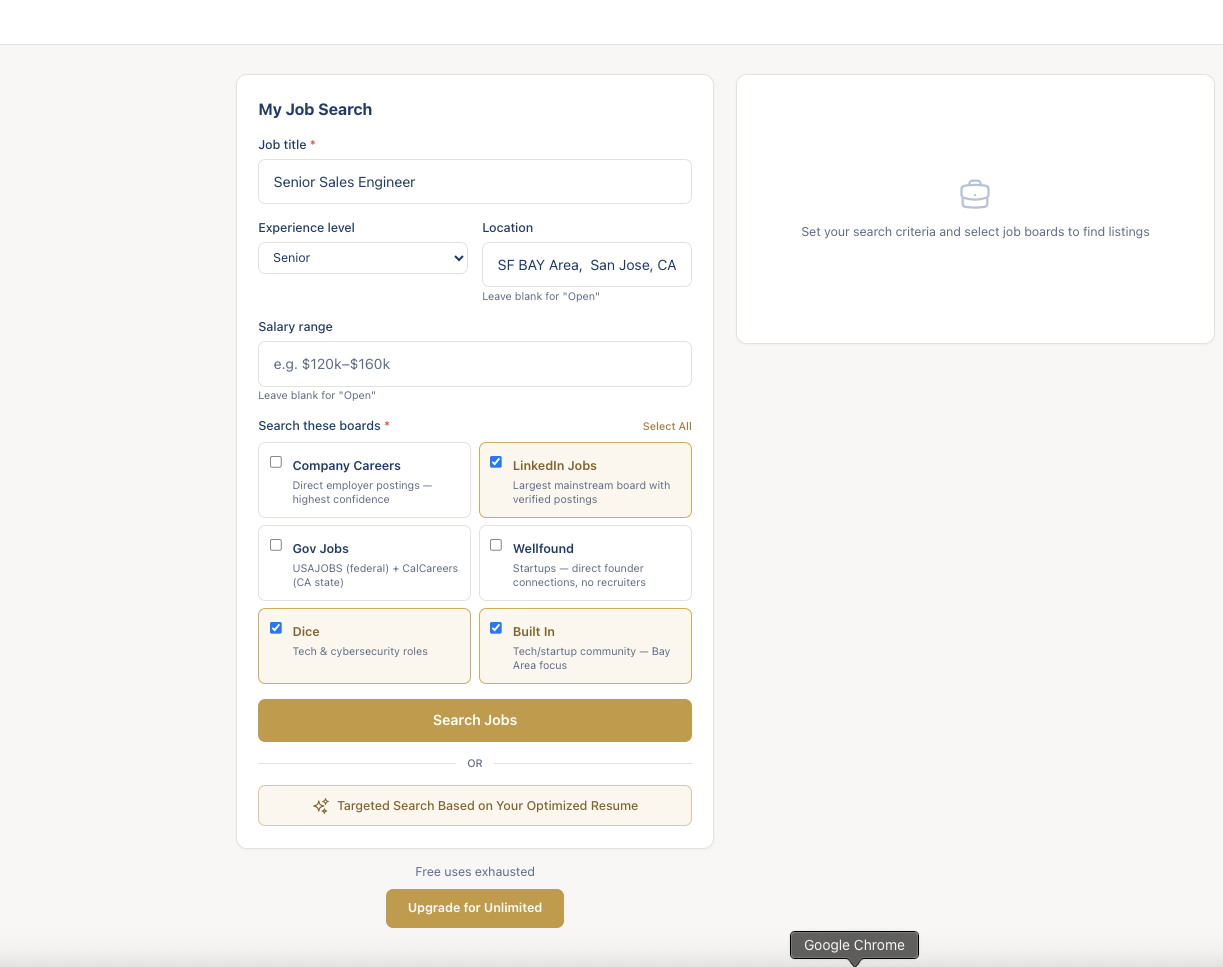Uncheck the Built In board
The image size is (1223, 967).
(x=496, y=627)
